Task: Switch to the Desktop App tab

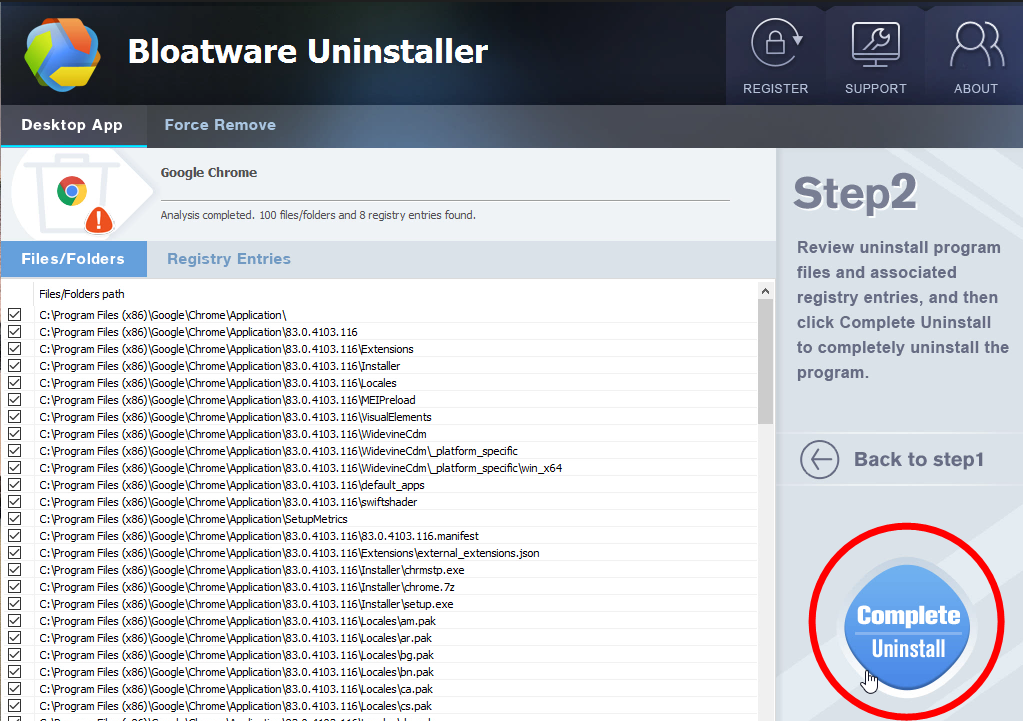Action: pyautogui.click(x=72, y=125)
